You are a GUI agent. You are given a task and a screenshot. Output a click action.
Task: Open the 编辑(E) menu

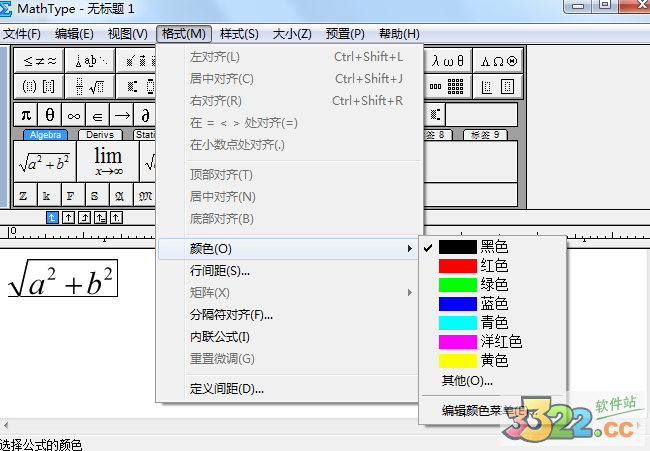tap(74, 34)
